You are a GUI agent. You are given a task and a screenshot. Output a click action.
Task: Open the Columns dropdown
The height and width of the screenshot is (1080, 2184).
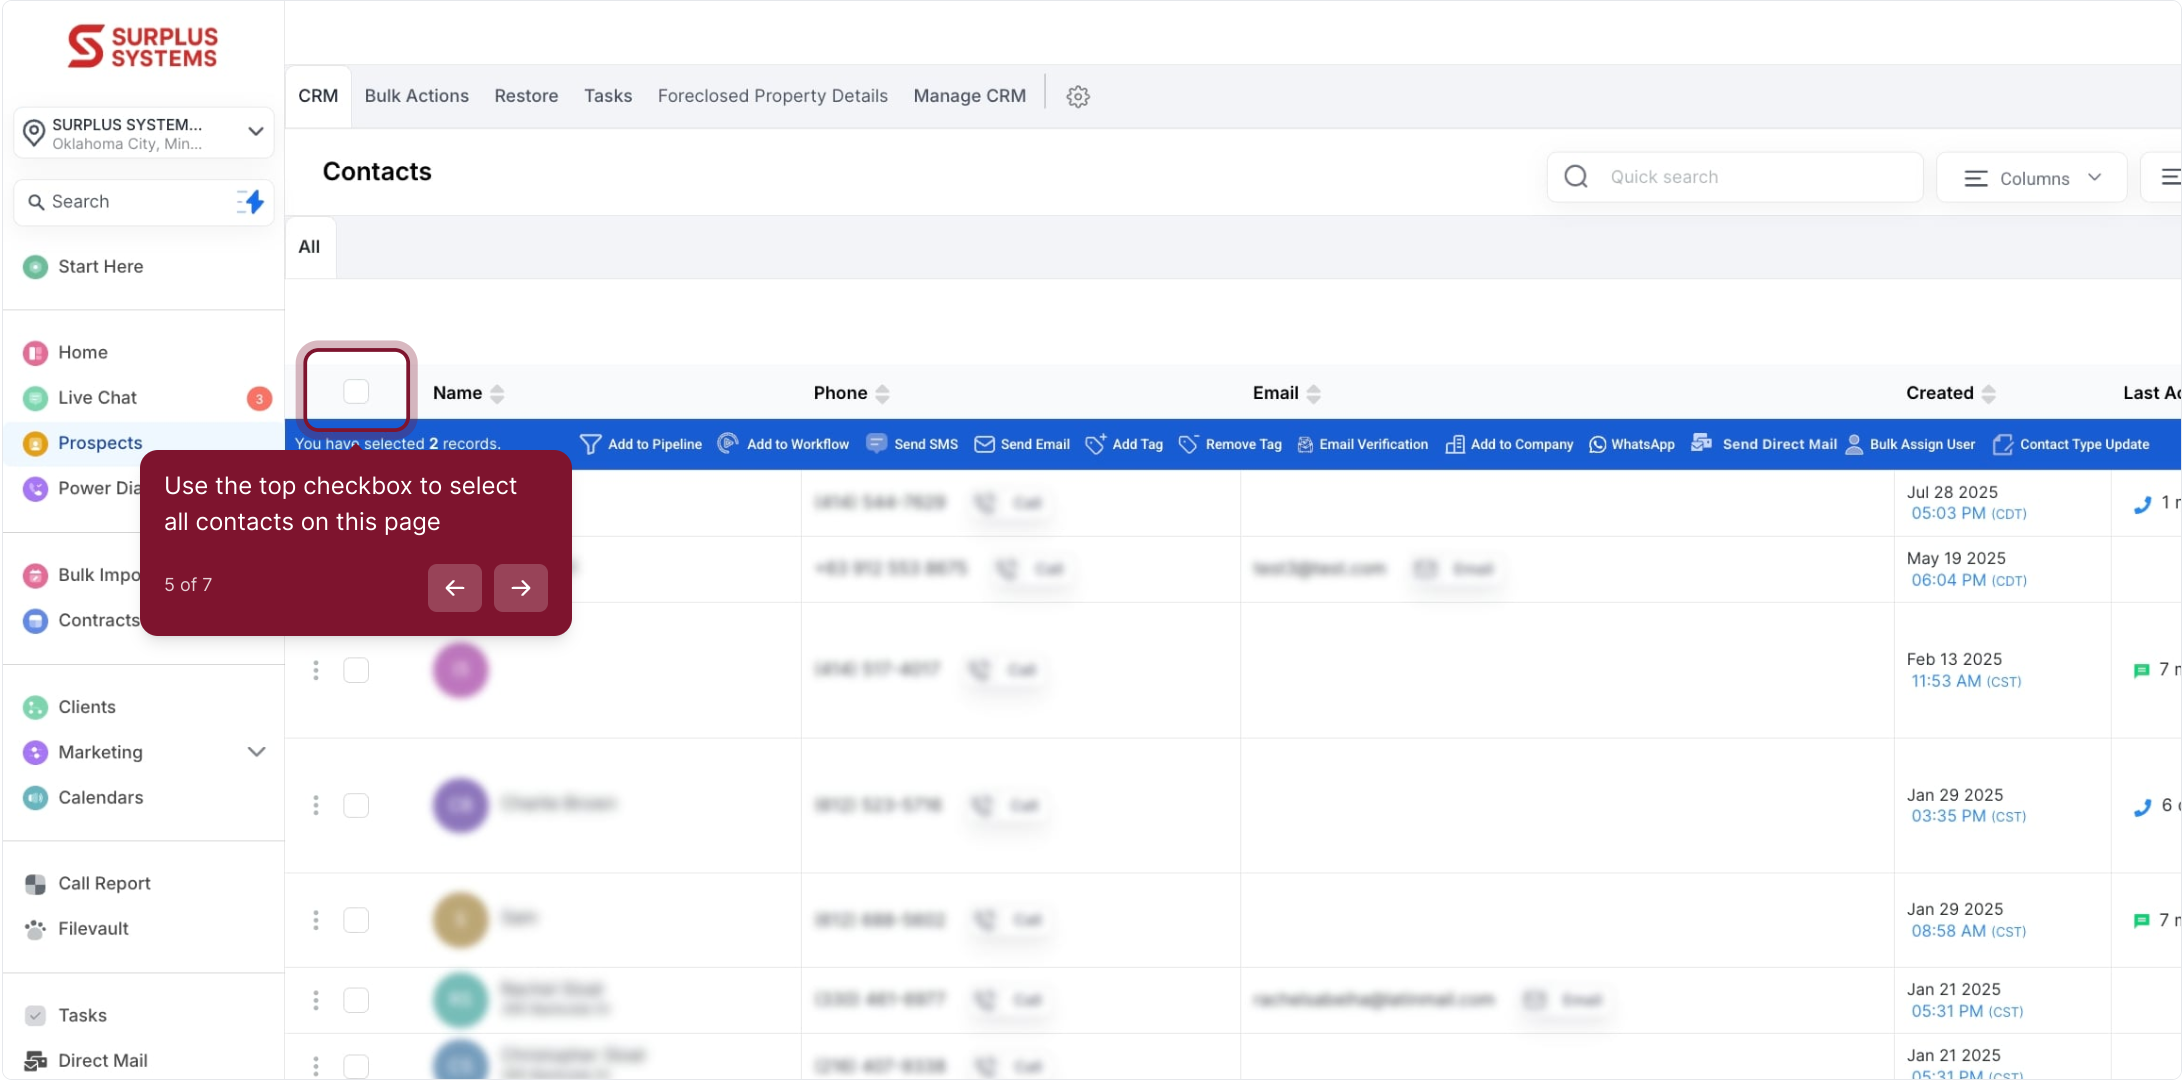(2031, 178)
